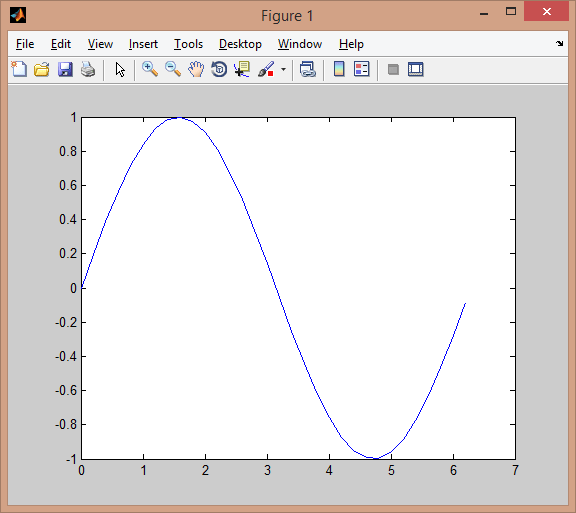This screenshot has width=576, height=513.
Task: Open a file with the folder icon
Action: pyautogui.click(x=42, y=69)
